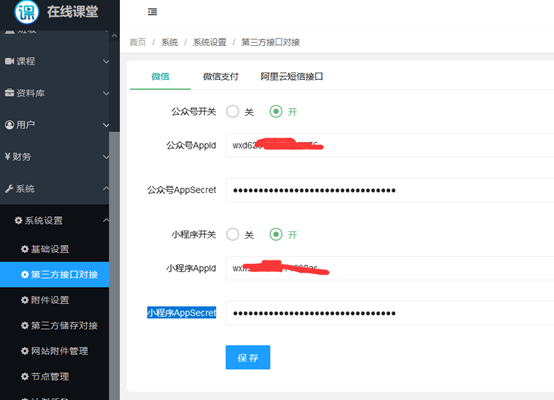
Task: Click the gear icon beside 第三方接口对接
Action: pyautogui.click(x=25, y=275)
